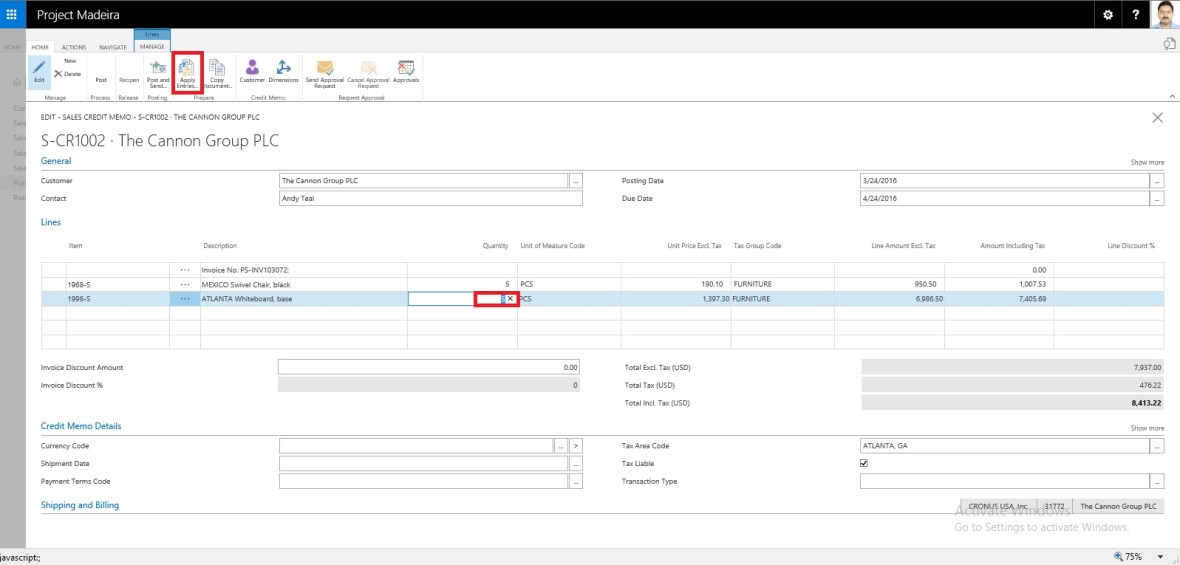The image size is (1180, 565).
Task: Click Show more in General section
Action: tap(1147, 162)
